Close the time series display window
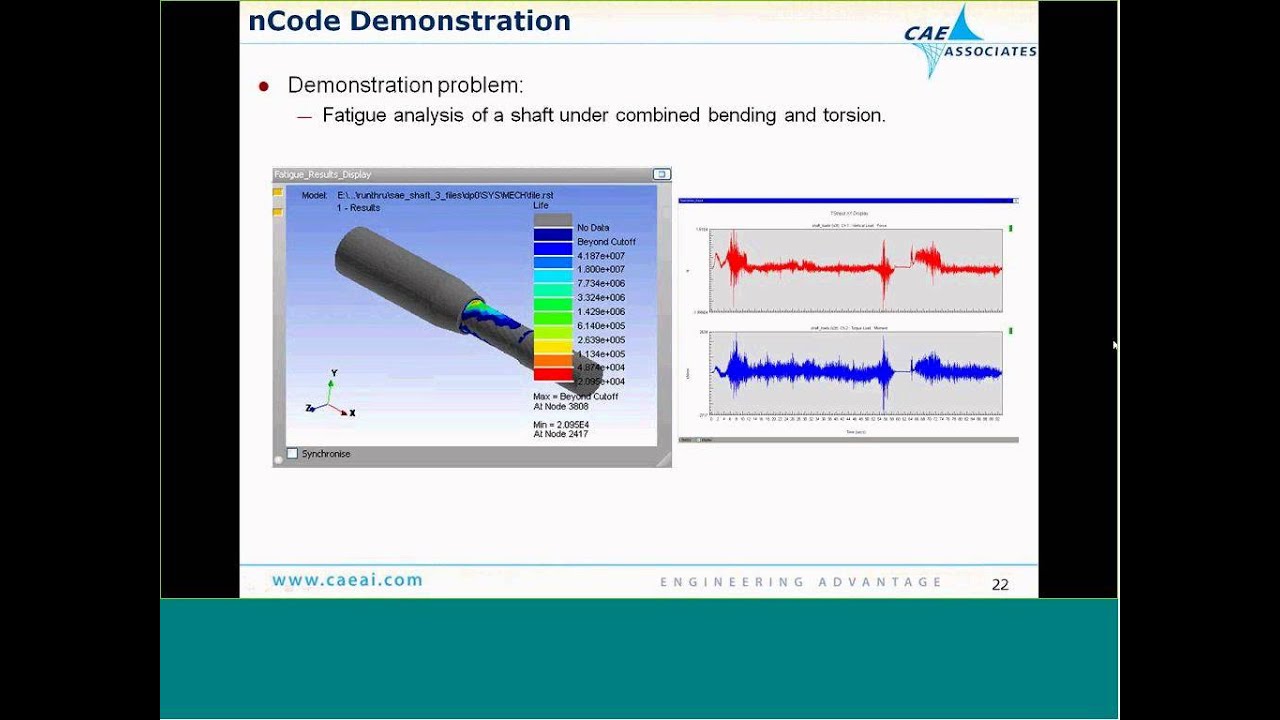 pyautogui.click(x=1015, y=201)
